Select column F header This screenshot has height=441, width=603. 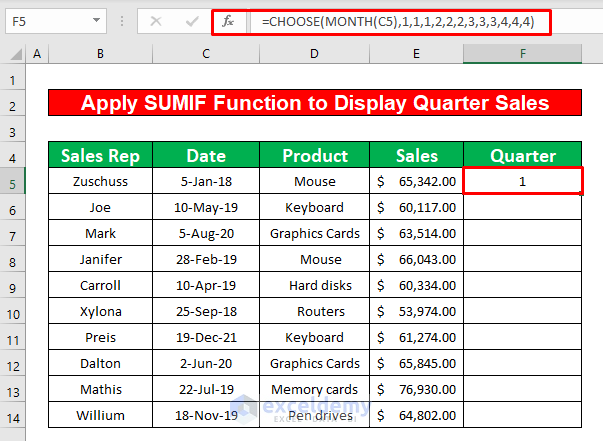[x=523, y=53]
